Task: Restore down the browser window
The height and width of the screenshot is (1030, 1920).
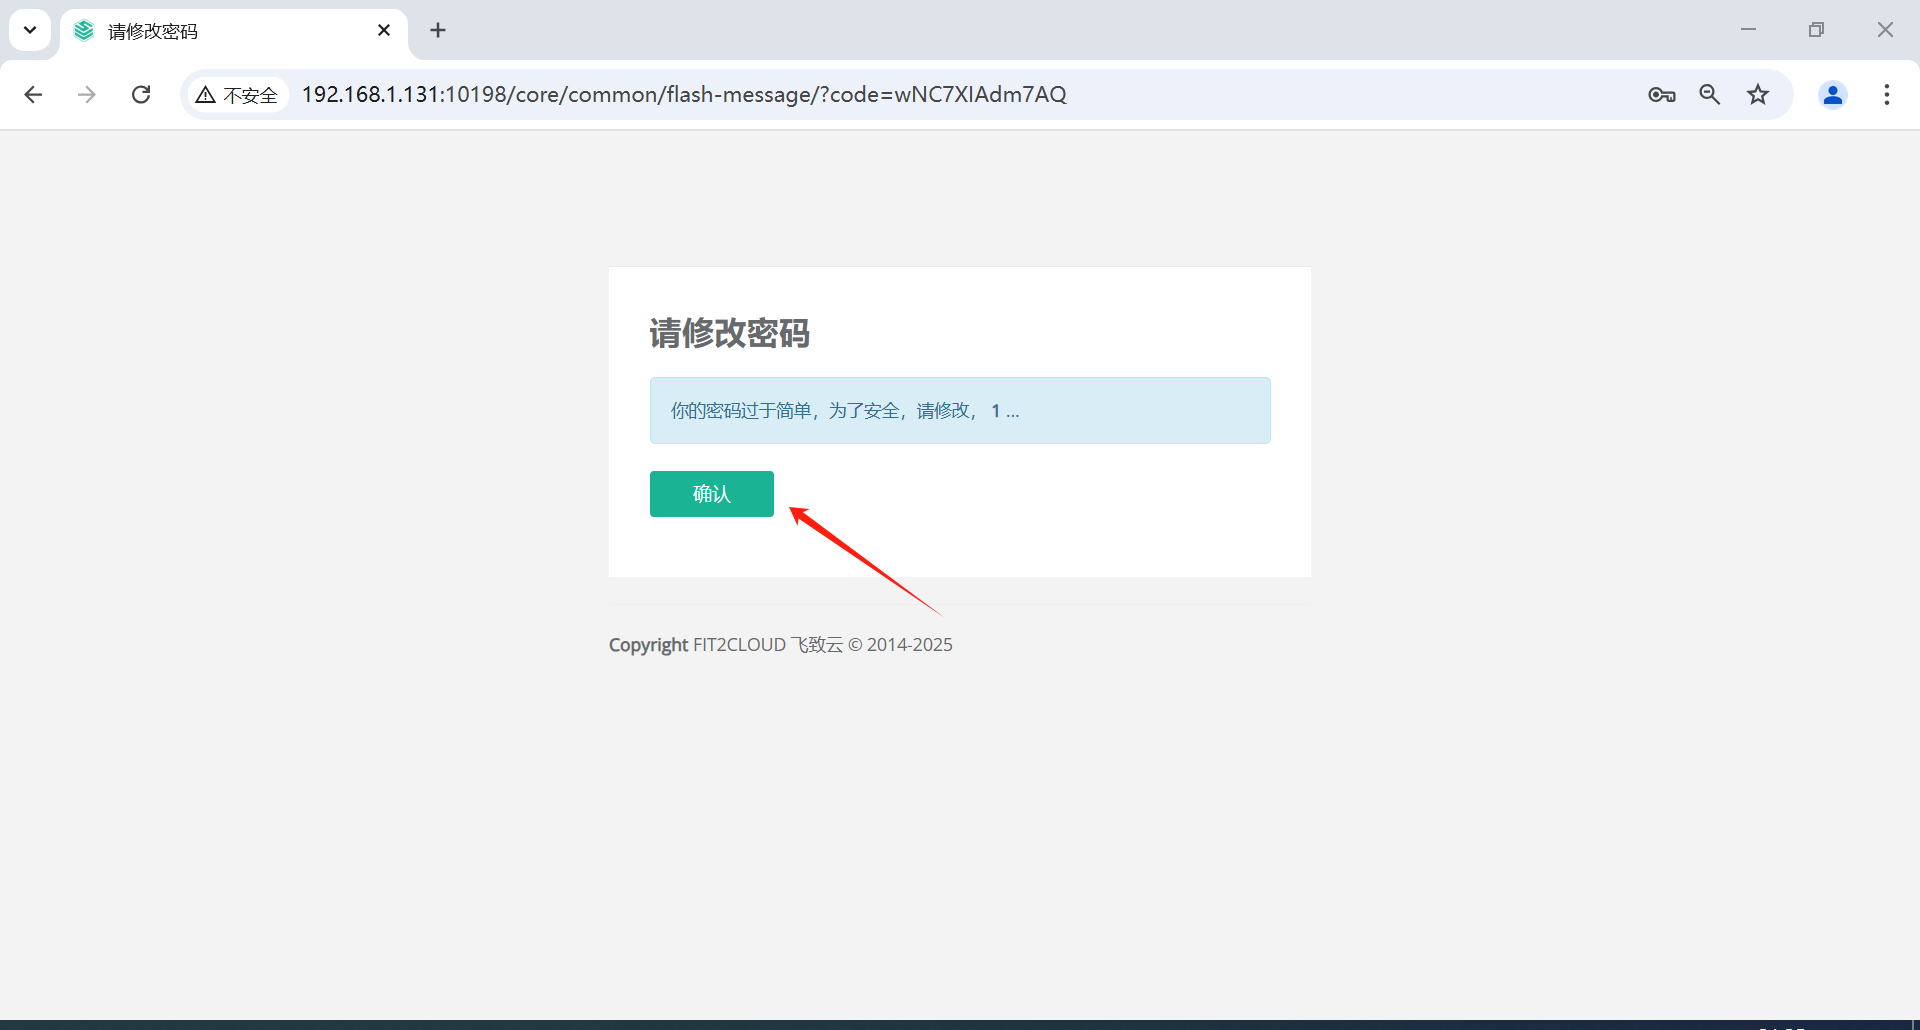Action: coord(1816,30)
